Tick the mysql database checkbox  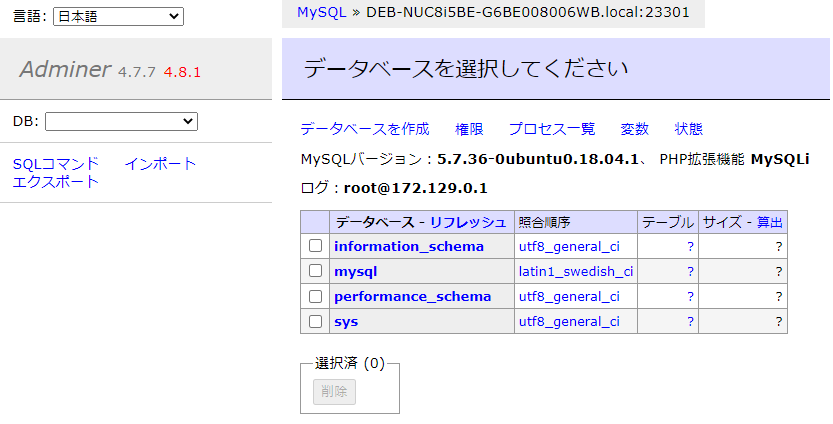click(x=315, y=271)
